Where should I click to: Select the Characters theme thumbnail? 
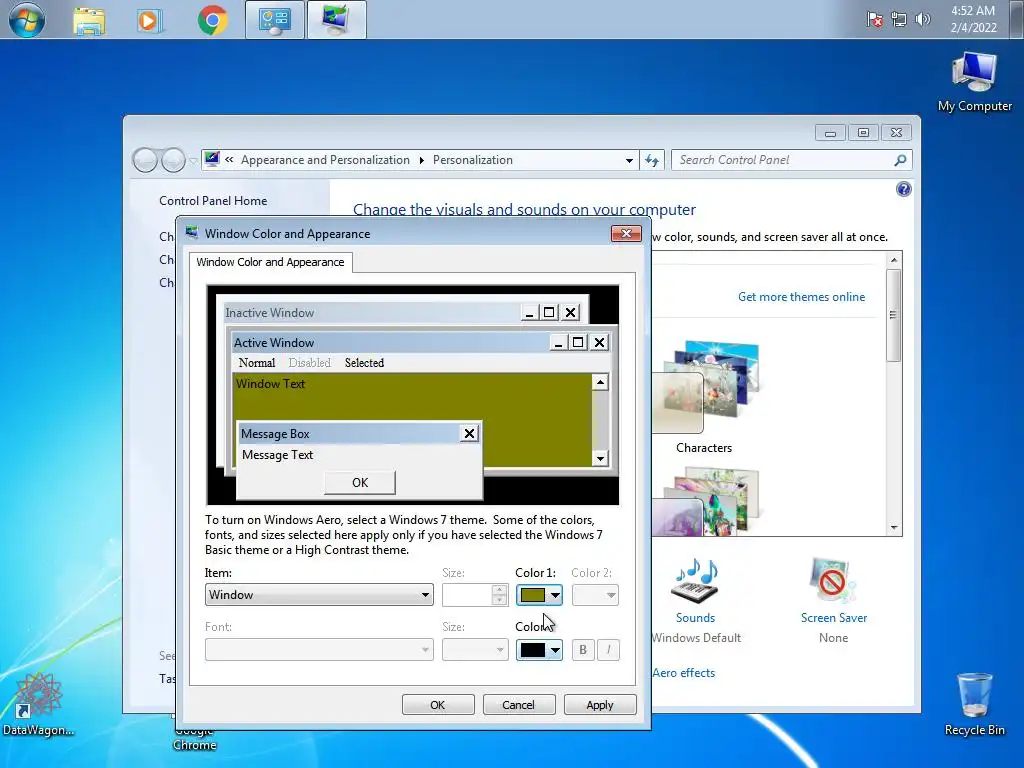point(704,387)
